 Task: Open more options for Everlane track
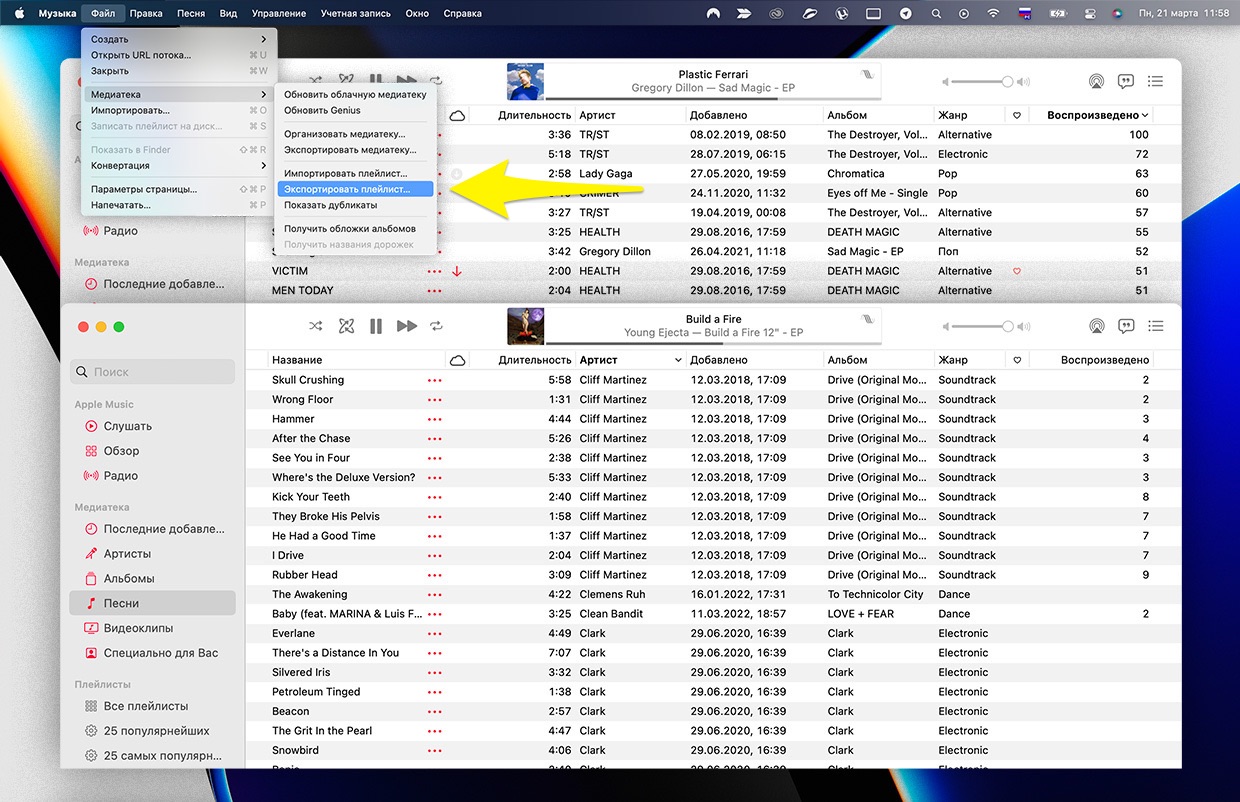[x=434, y=634]
